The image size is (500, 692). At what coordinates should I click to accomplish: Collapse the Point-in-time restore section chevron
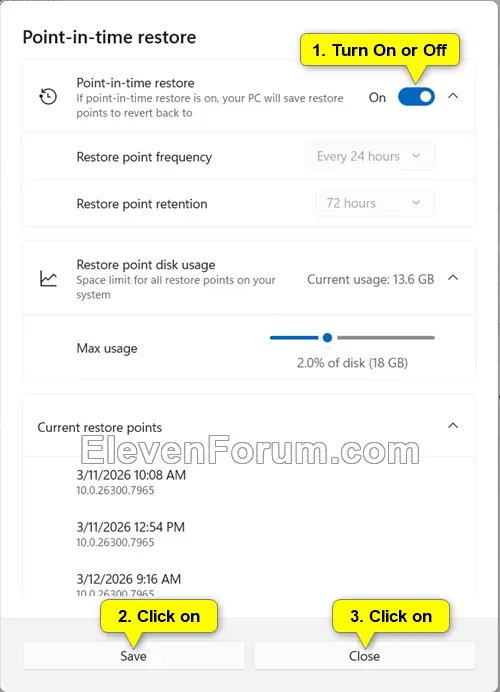pyautogui.click(x=453, y=96)
